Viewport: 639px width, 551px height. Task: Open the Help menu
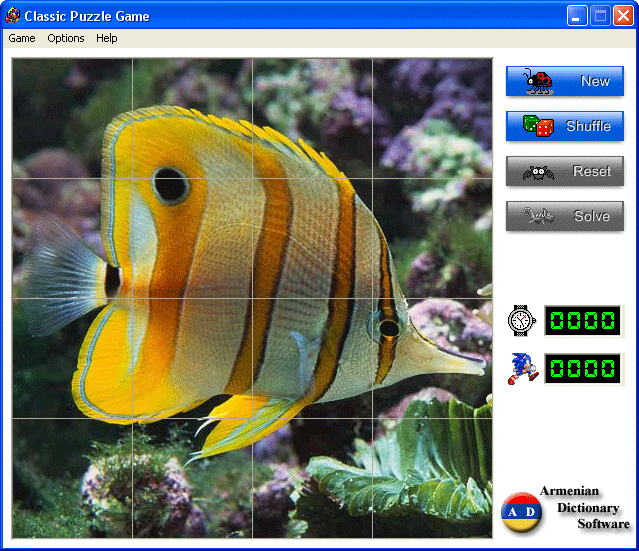click(x=107, y=38)
